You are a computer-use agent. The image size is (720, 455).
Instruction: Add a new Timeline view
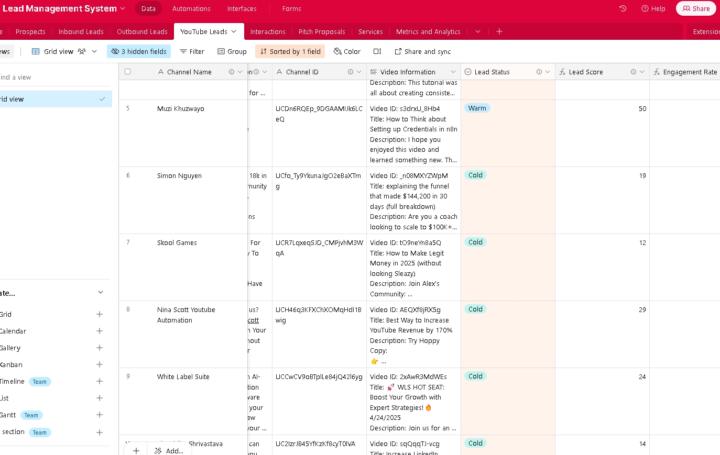(99, 382)
